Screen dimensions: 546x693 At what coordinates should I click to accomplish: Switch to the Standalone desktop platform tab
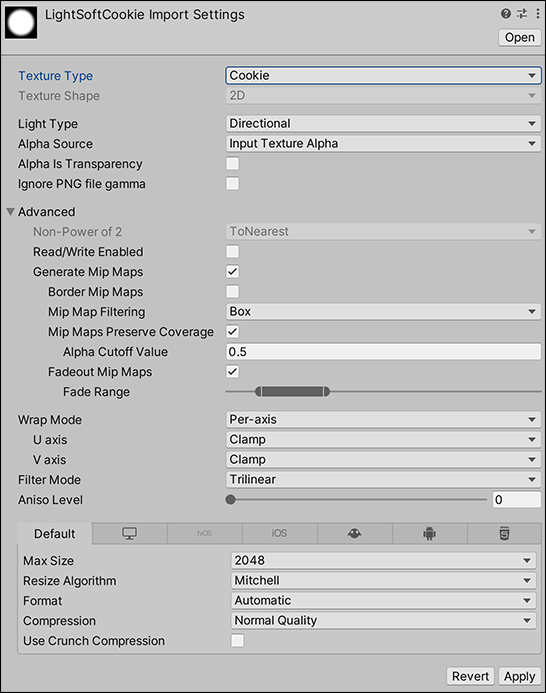tap(130, 533)
